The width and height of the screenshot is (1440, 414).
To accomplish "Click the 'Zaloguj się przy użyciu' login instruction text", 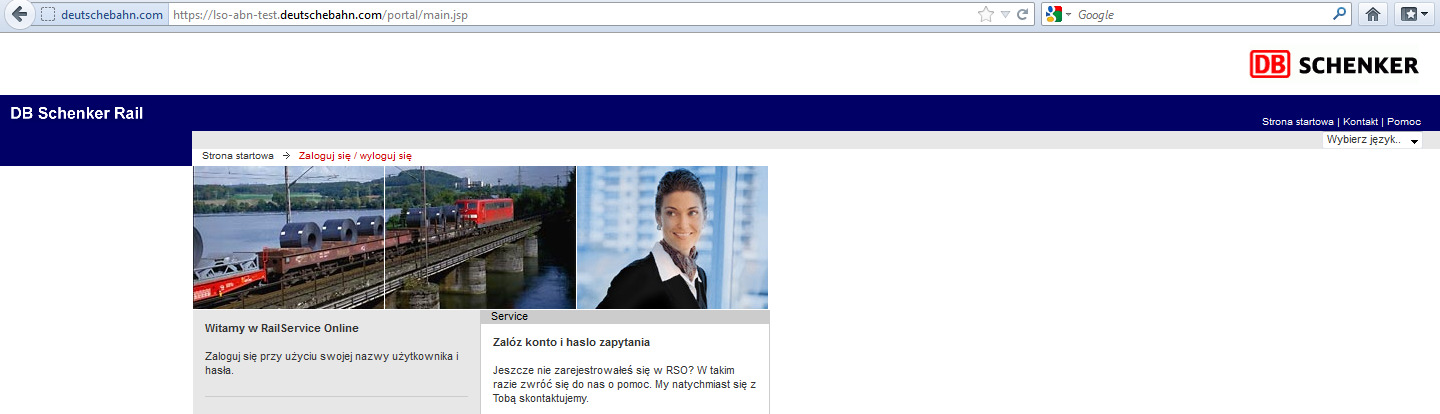I will tap(331, 363).
